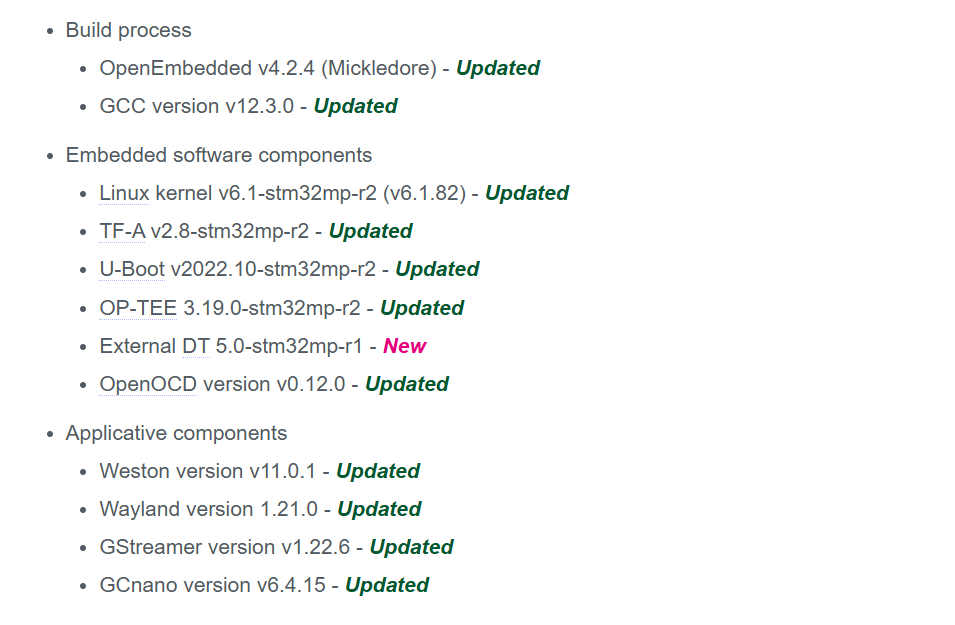The image size is (955, 625).
Task: Open the "U-Boot" glossary term
Action: [132, 269]
